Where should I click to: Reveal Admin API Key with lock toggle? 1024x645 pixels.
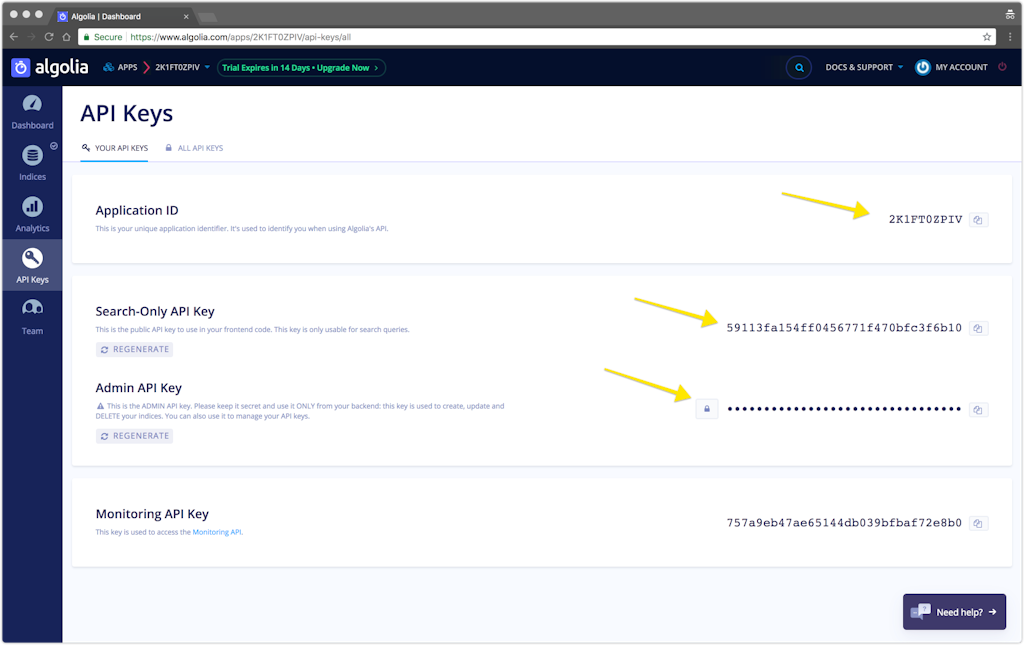[x=707, y=409]
